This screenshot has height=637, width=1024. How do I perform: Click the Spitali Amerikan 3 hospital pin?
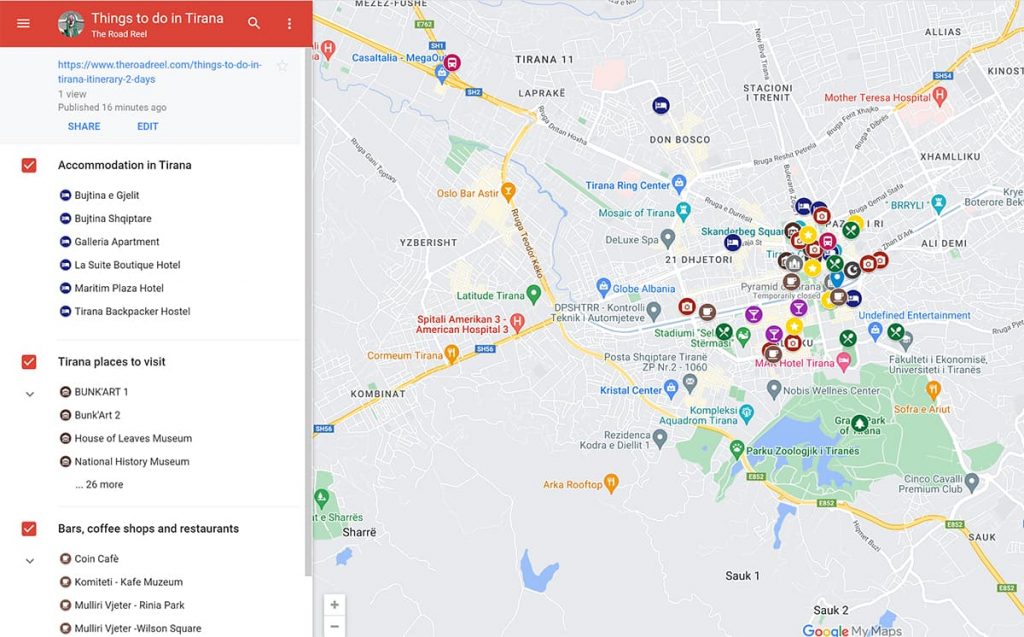tap(517, 321)
